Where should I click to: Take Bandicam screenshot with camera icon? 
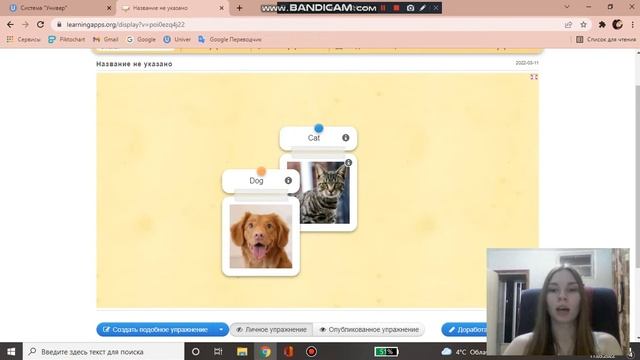410,8
